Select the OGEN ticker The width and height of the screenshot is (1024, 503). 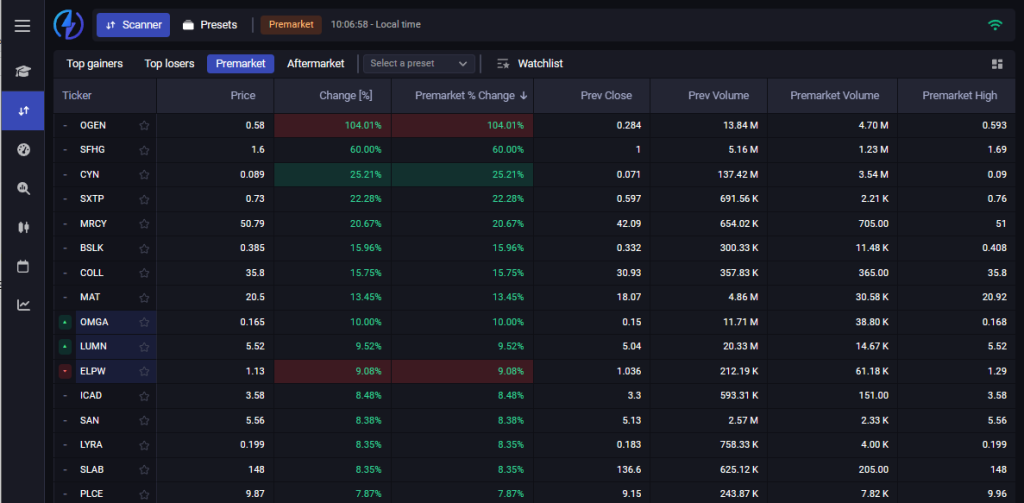(93, 125)
